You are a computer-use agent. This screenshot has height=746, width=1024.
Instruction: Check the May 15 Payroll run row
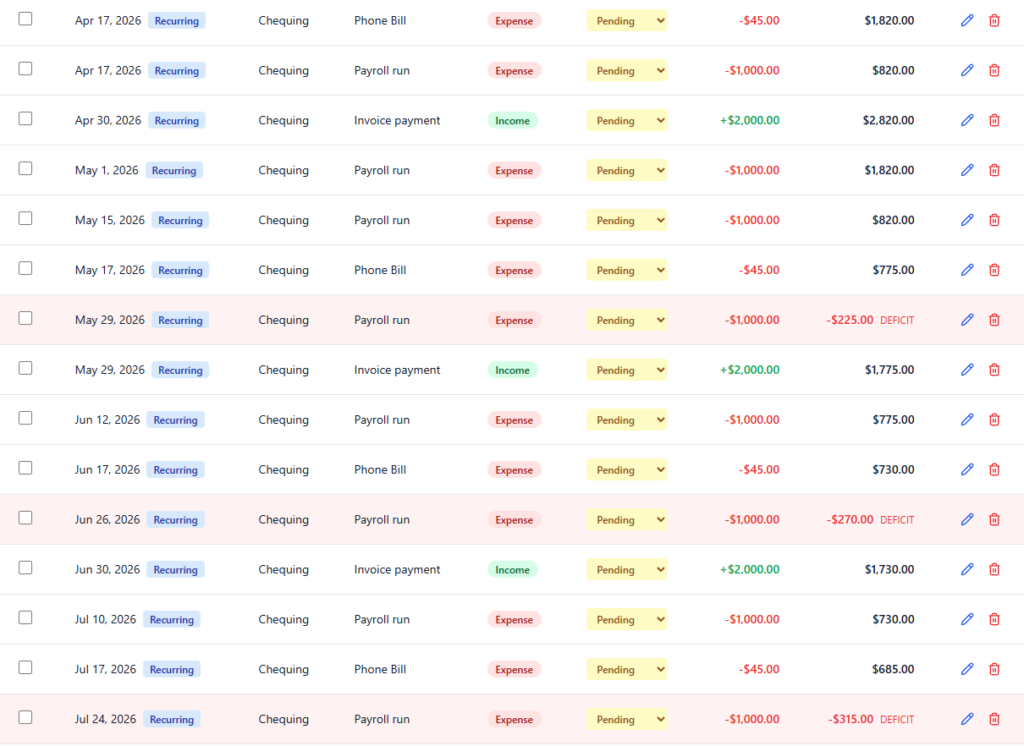[26, 219]
